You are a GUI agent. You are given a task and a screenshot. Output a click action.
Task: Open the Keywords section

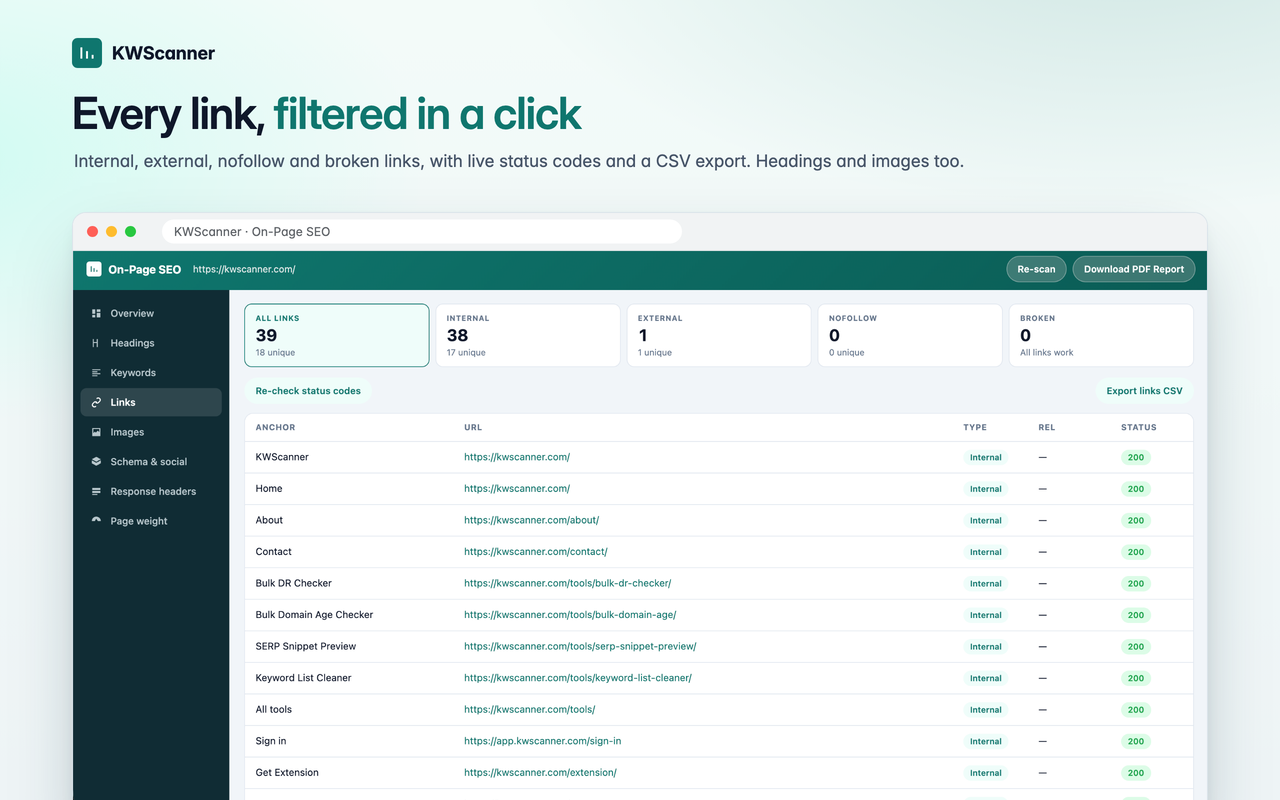coord(151,373)
